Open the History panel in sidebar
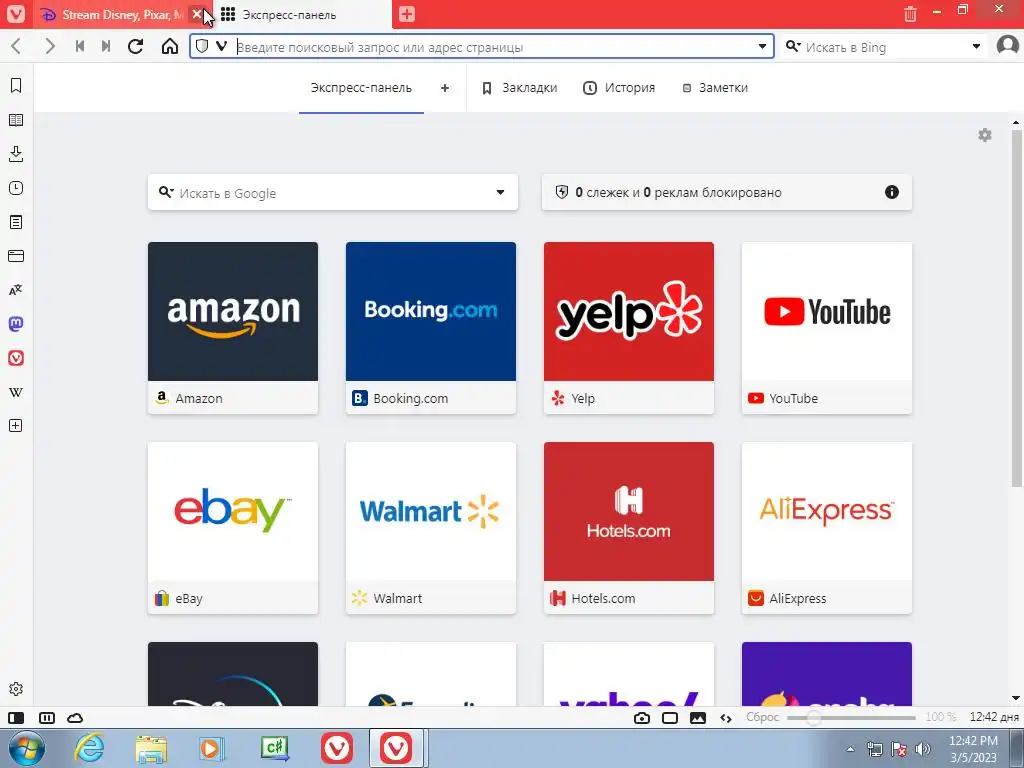 point(16,188)
